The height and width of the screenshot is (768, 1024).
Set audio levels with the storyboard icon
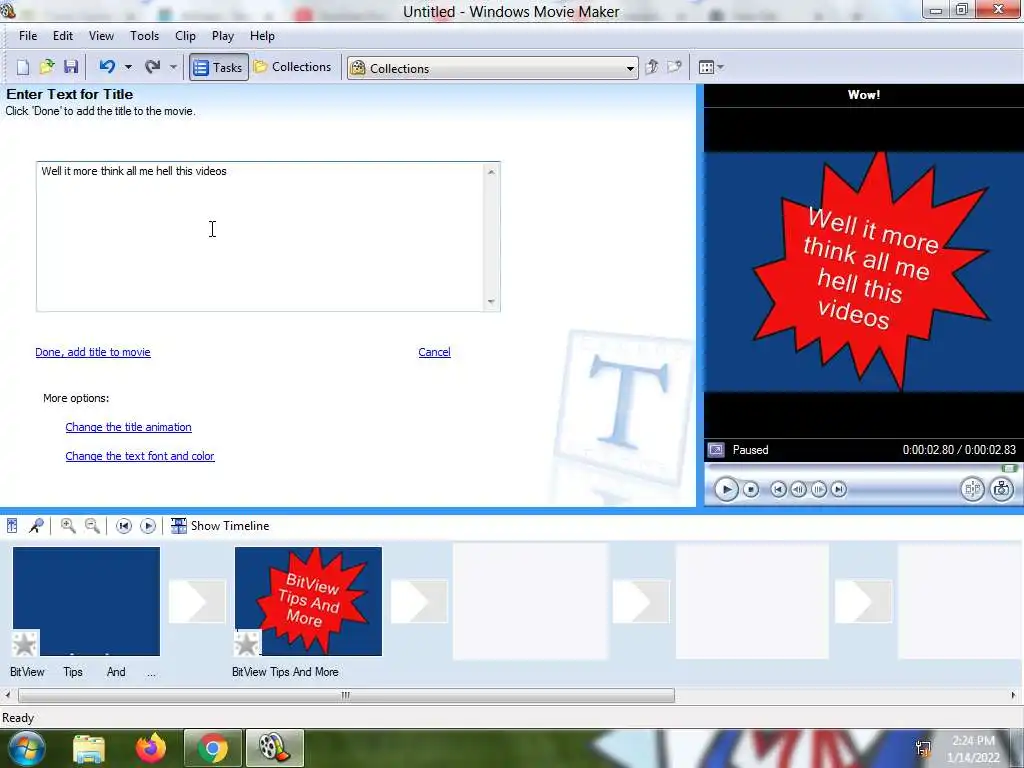pyautogui.click(x=12, y=526)
